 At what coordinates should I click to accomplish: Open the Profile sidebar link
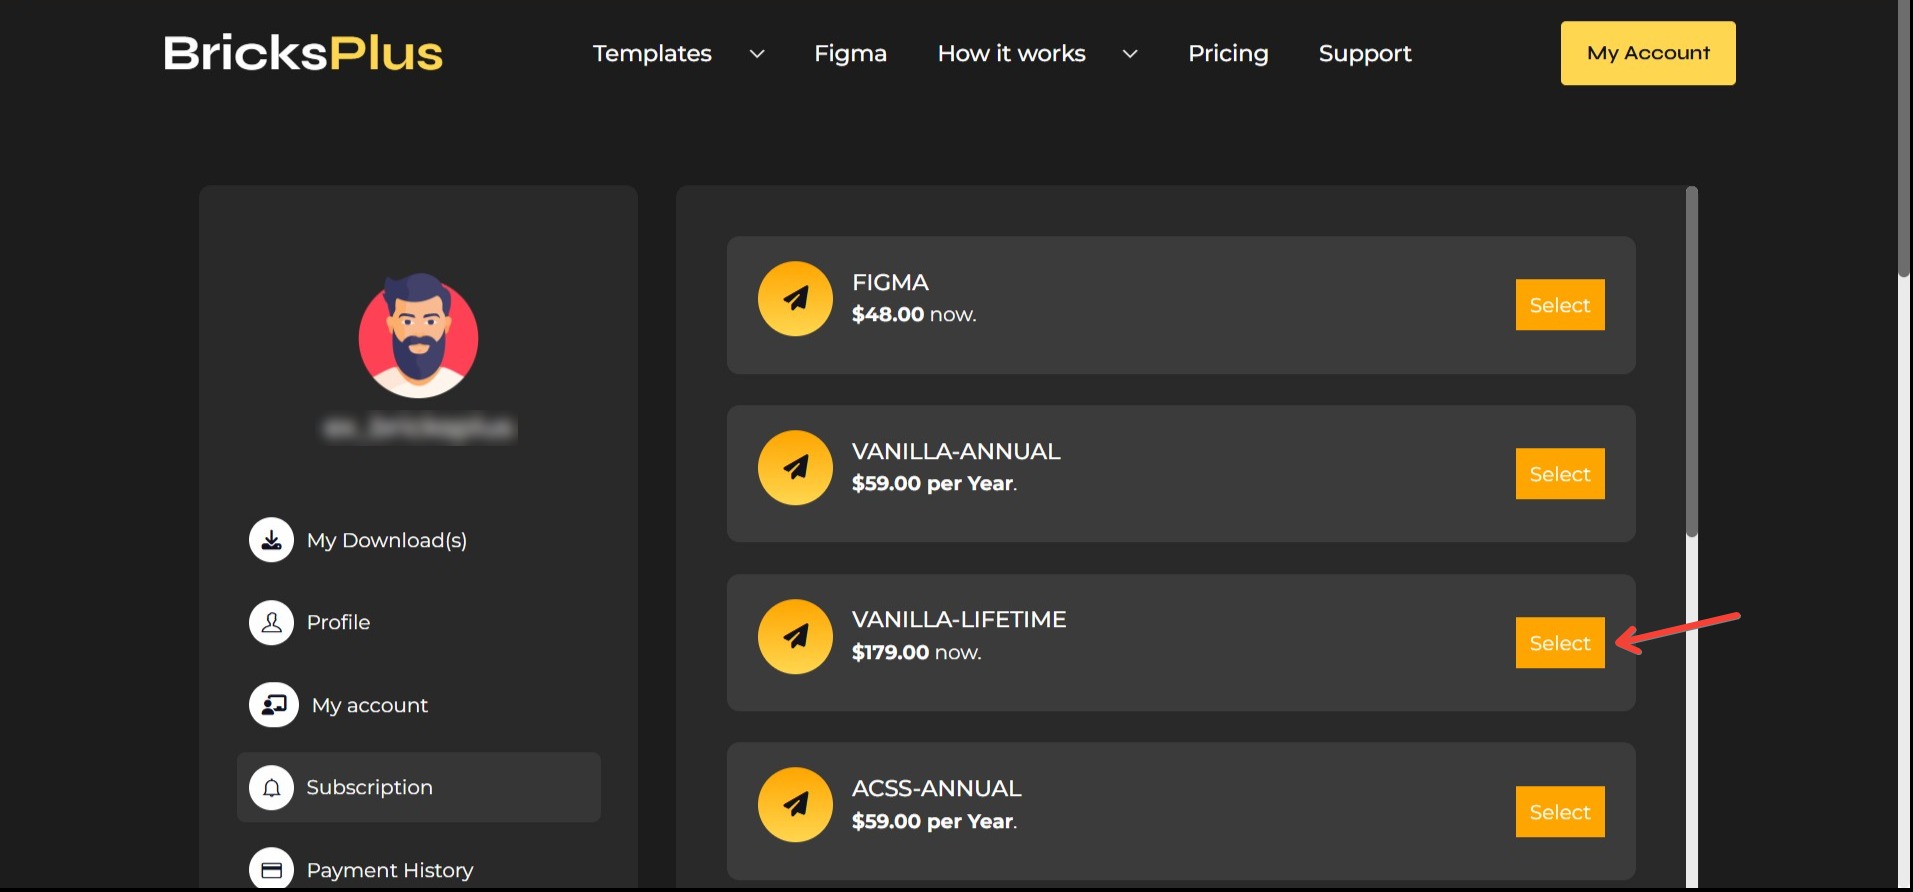point(338,622)
